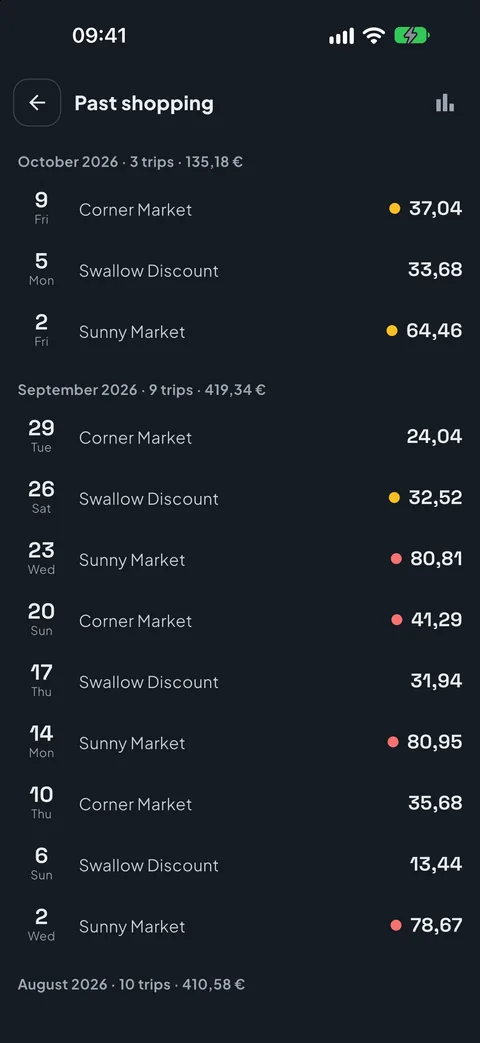Tap the August 2026 section header
The image size is (480, 1043).
click(131, 984)
